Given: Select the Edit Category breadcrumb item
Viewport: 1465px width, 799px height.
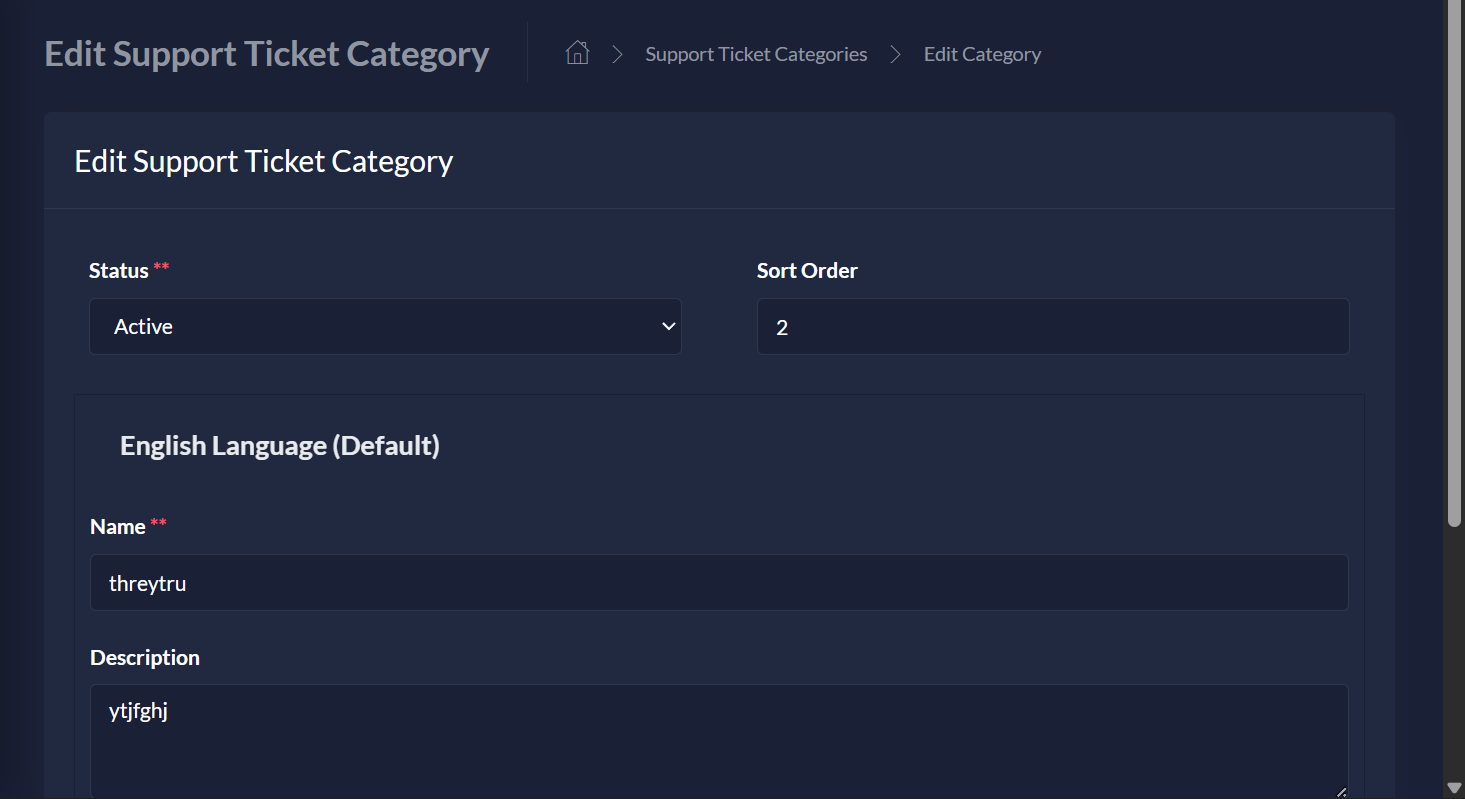Looking at the screenshot, I should [982, 53].
